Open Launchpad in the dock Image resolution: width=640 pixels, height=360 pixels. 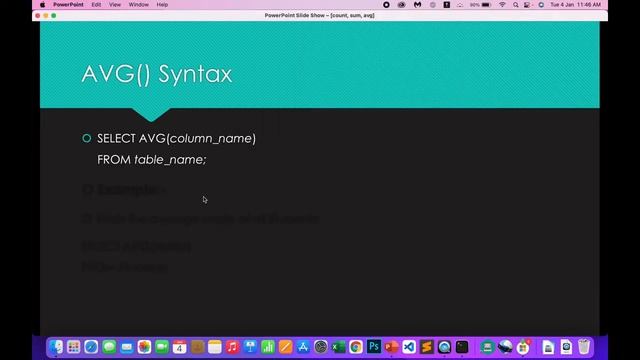[73, 347]
